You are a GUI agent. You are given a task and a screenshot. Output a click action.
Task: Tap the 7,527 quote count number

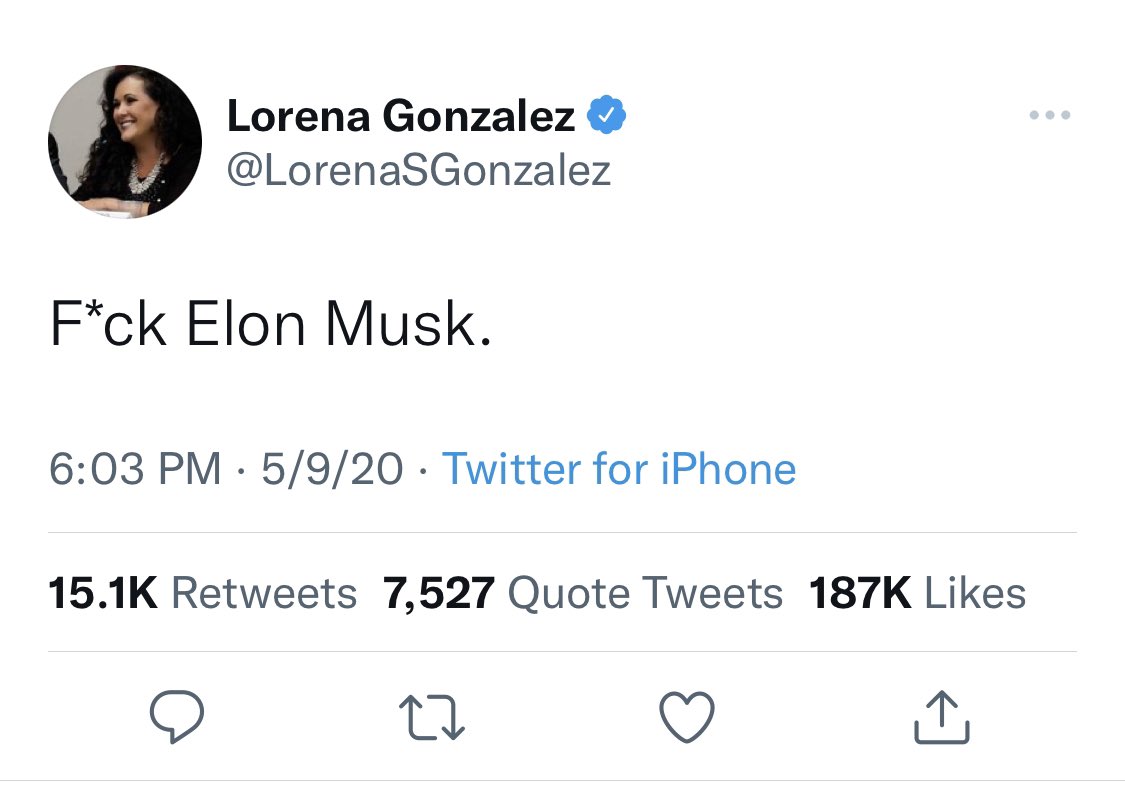(x=439, y=593)
